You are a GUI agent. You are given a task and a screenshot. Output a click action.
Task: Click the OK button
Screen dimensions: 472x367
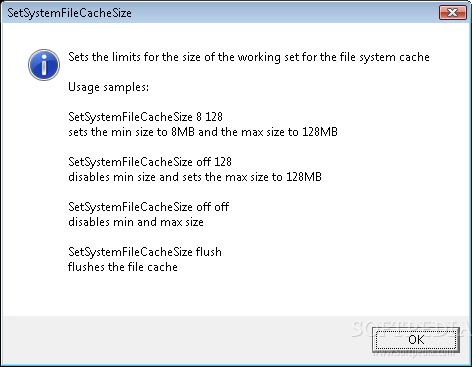coord(416,340)
